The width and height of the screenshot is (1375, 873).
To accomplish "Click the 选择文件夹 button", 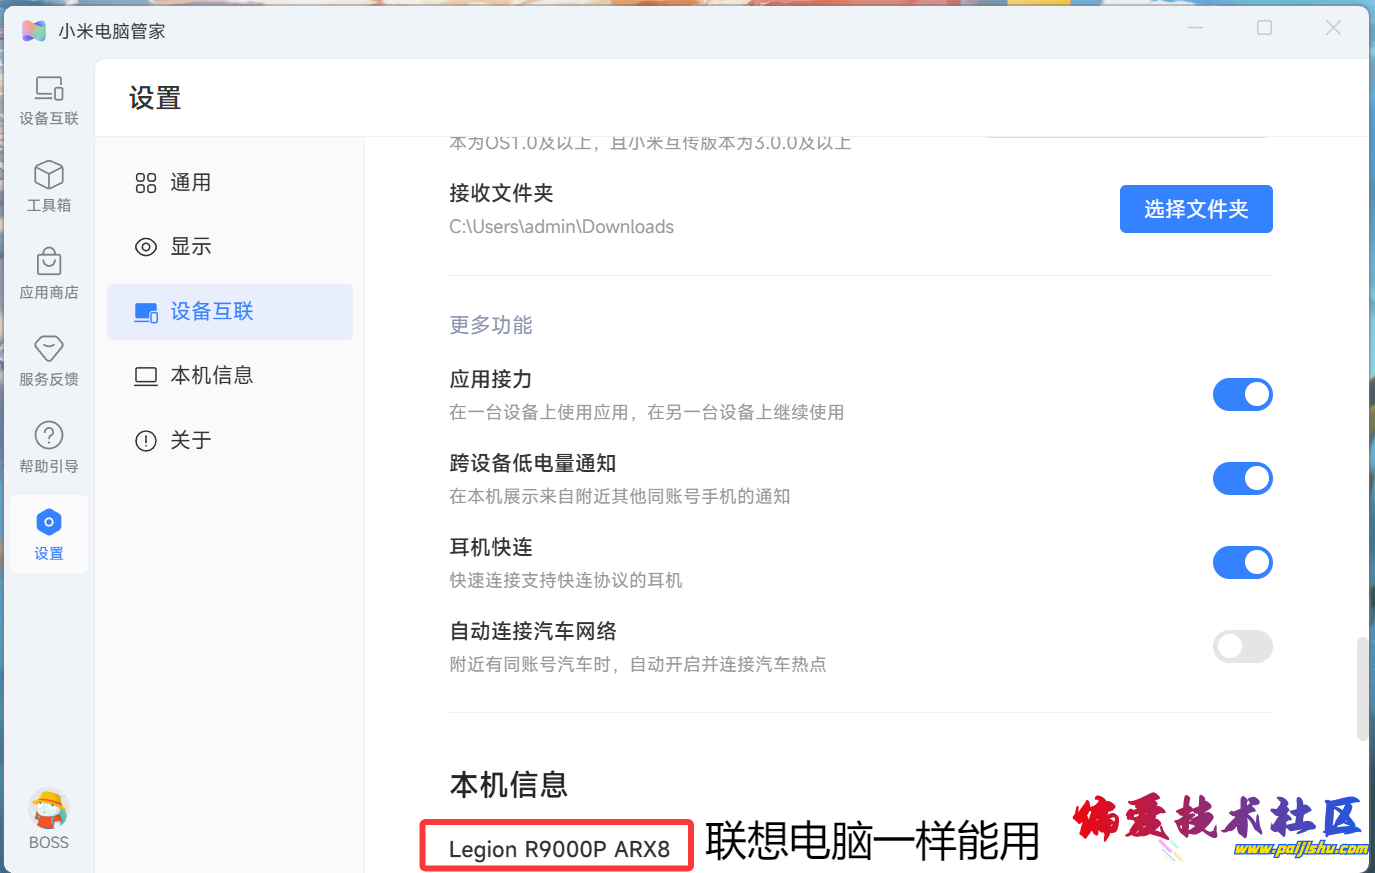I will pos(1195,209).
